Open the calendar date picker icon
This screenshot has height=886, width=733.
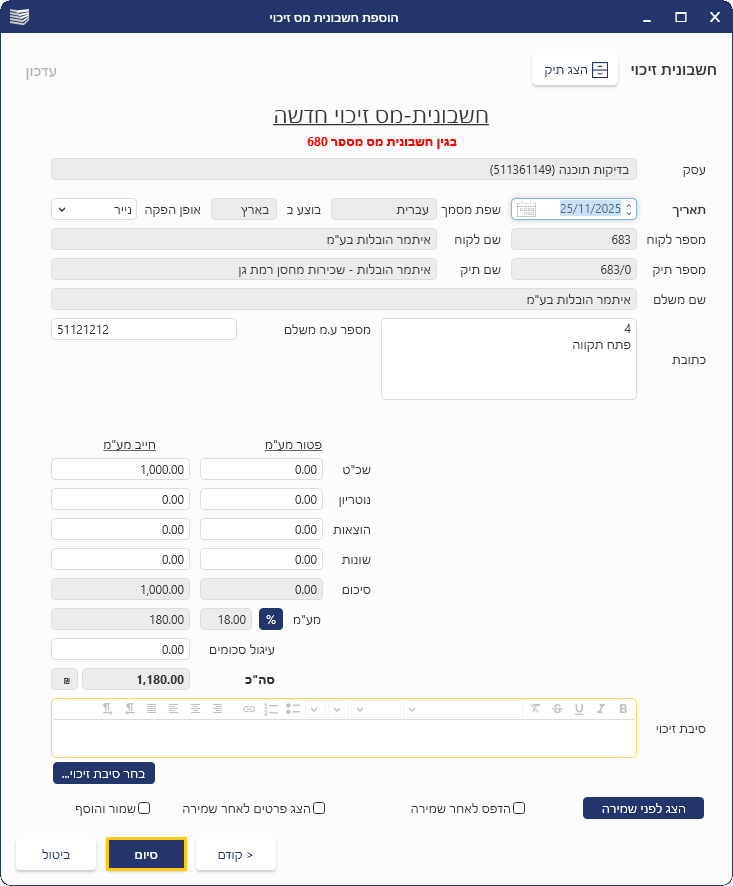pos(526,209)
